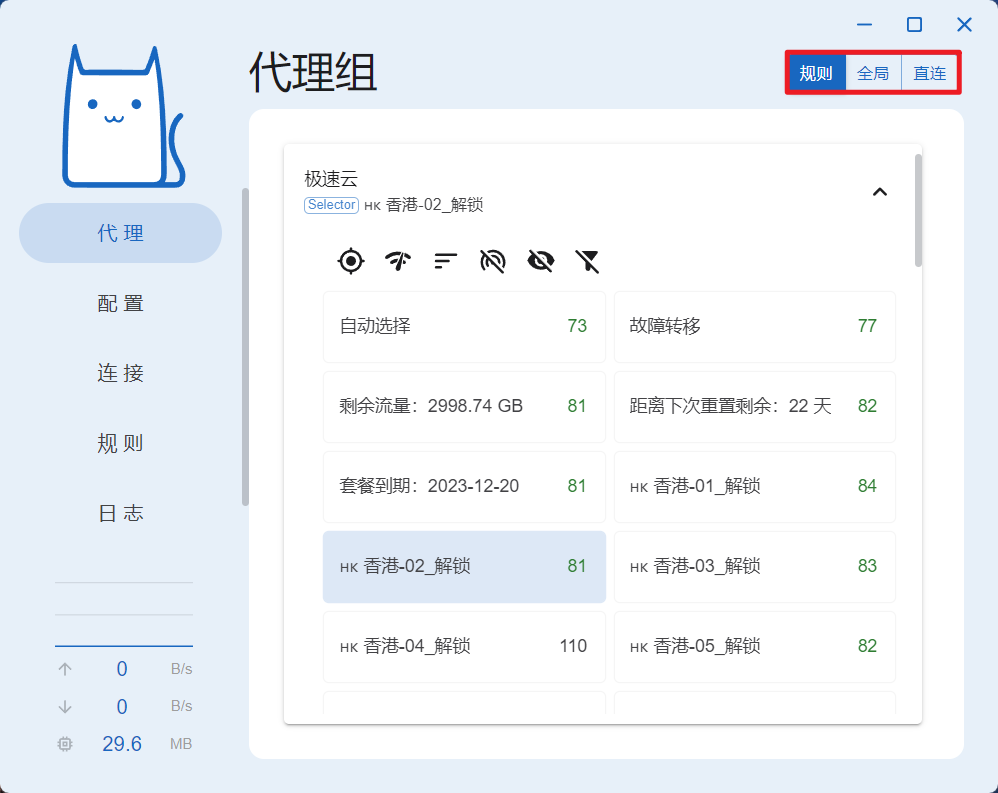Select the 香港-03_解锁 proxy
This screenshot has width=998, height=793.
pyautogui.click(x=755, y=566)
